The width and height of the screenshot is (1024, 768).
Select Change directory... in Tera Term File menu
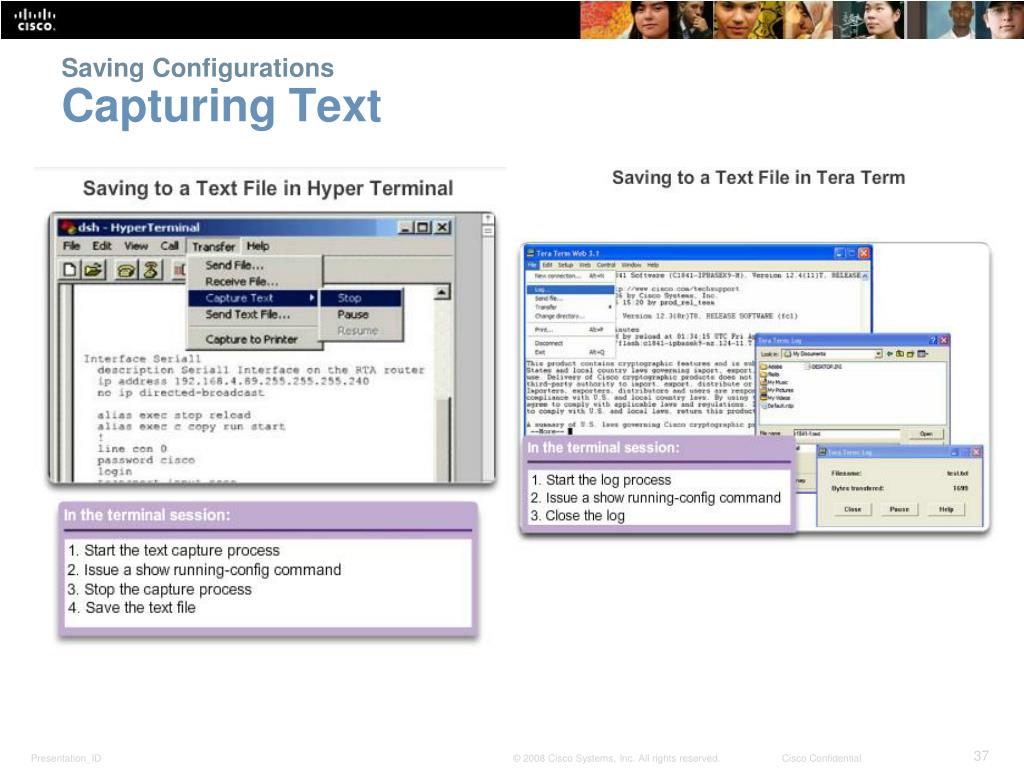click(x=570, y=316)
